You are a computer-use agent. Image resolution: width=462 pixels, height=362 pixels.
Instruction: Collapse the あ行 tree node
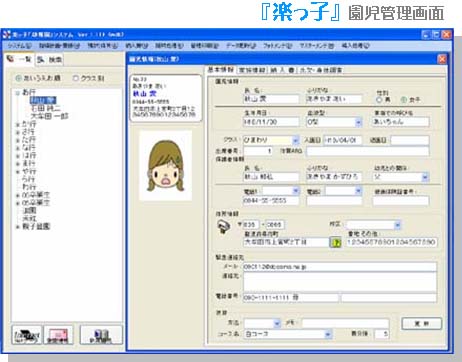[18, 92]
